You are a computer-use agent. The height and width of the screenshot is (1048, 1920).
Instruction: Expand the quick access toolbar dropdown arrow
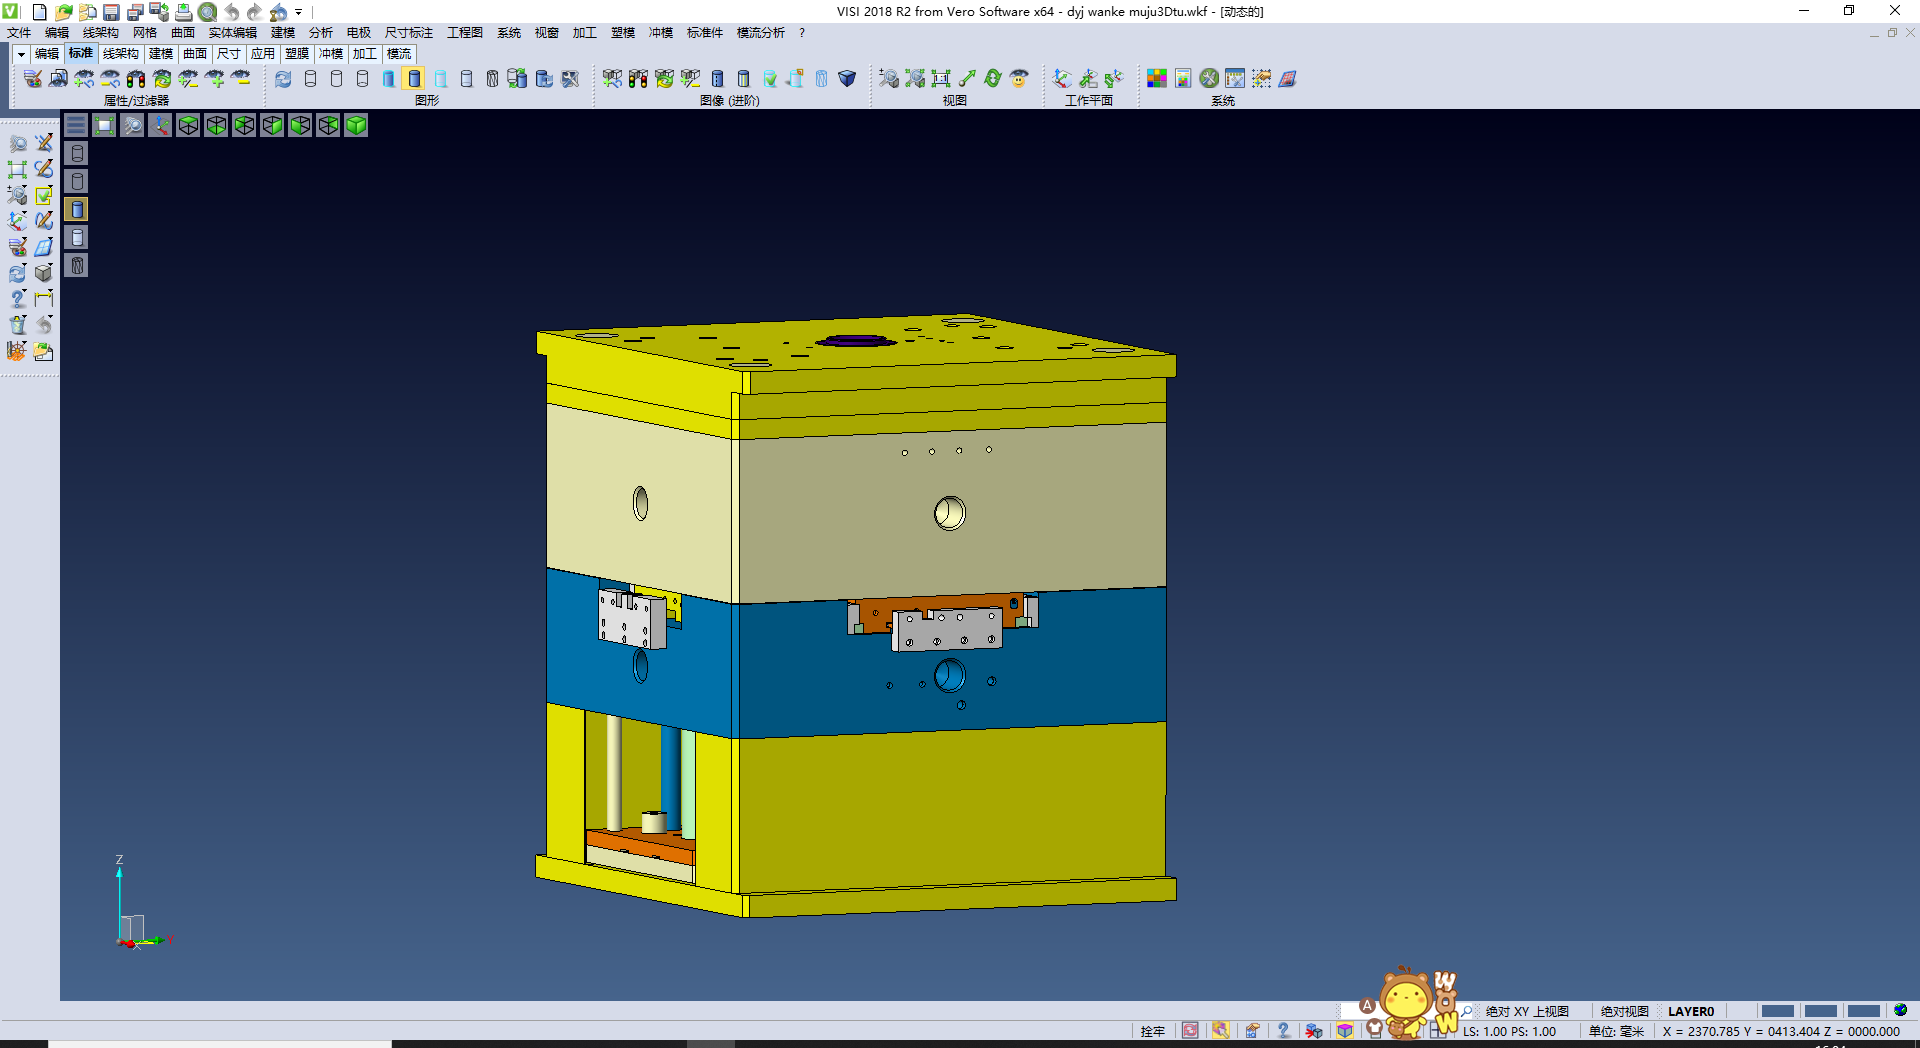tap(299, 12)
